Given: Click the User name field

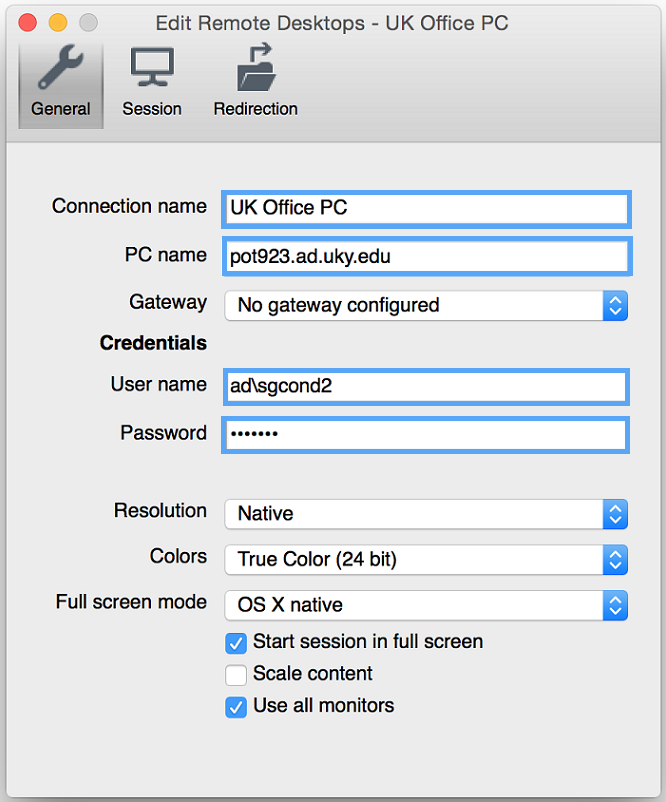Looking at the screenshot, I should (426, 387).
